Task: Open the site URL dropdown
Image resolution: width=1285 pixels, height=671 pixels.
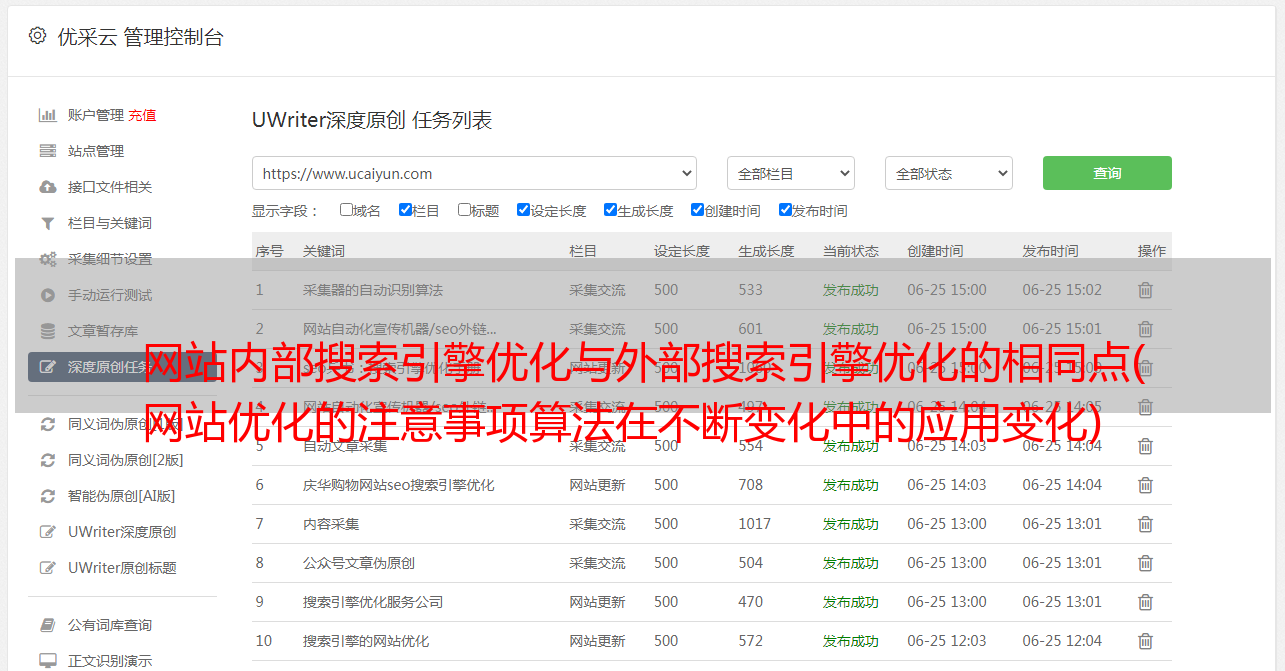Action: 474,173
